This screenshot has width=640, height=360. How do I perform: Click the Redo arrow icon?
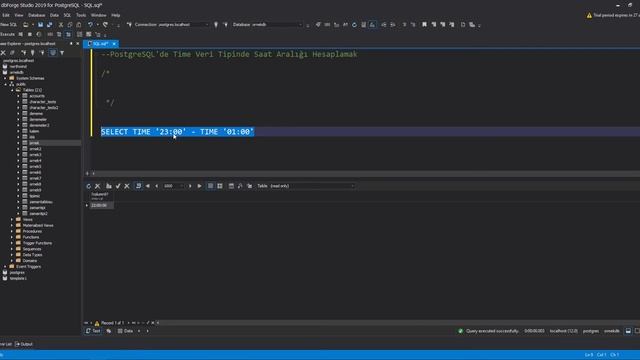tap(105, 24)
